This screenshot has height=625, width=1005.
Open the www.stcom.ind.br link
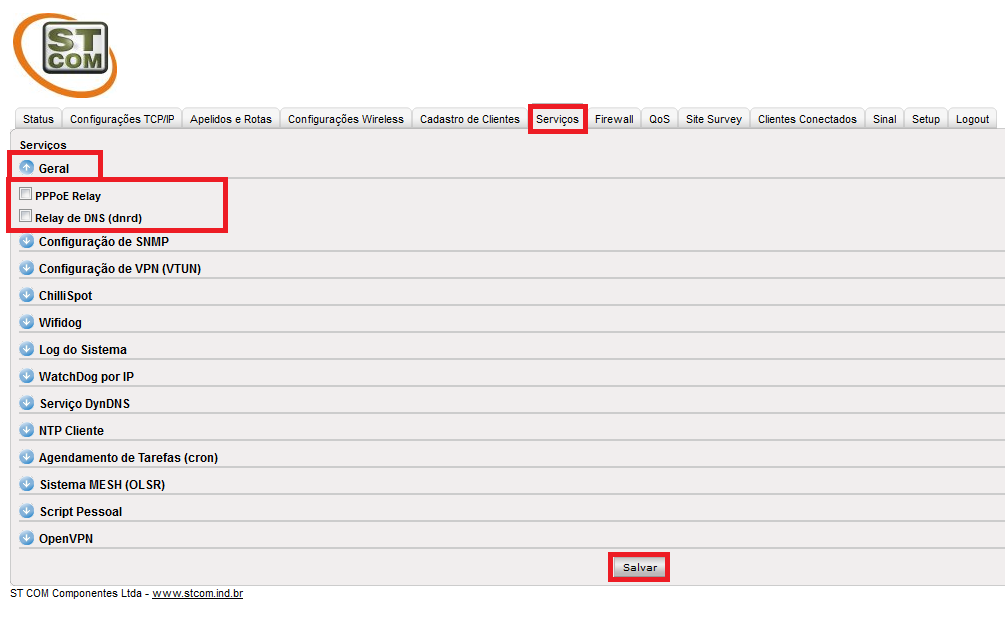(197, 594)
